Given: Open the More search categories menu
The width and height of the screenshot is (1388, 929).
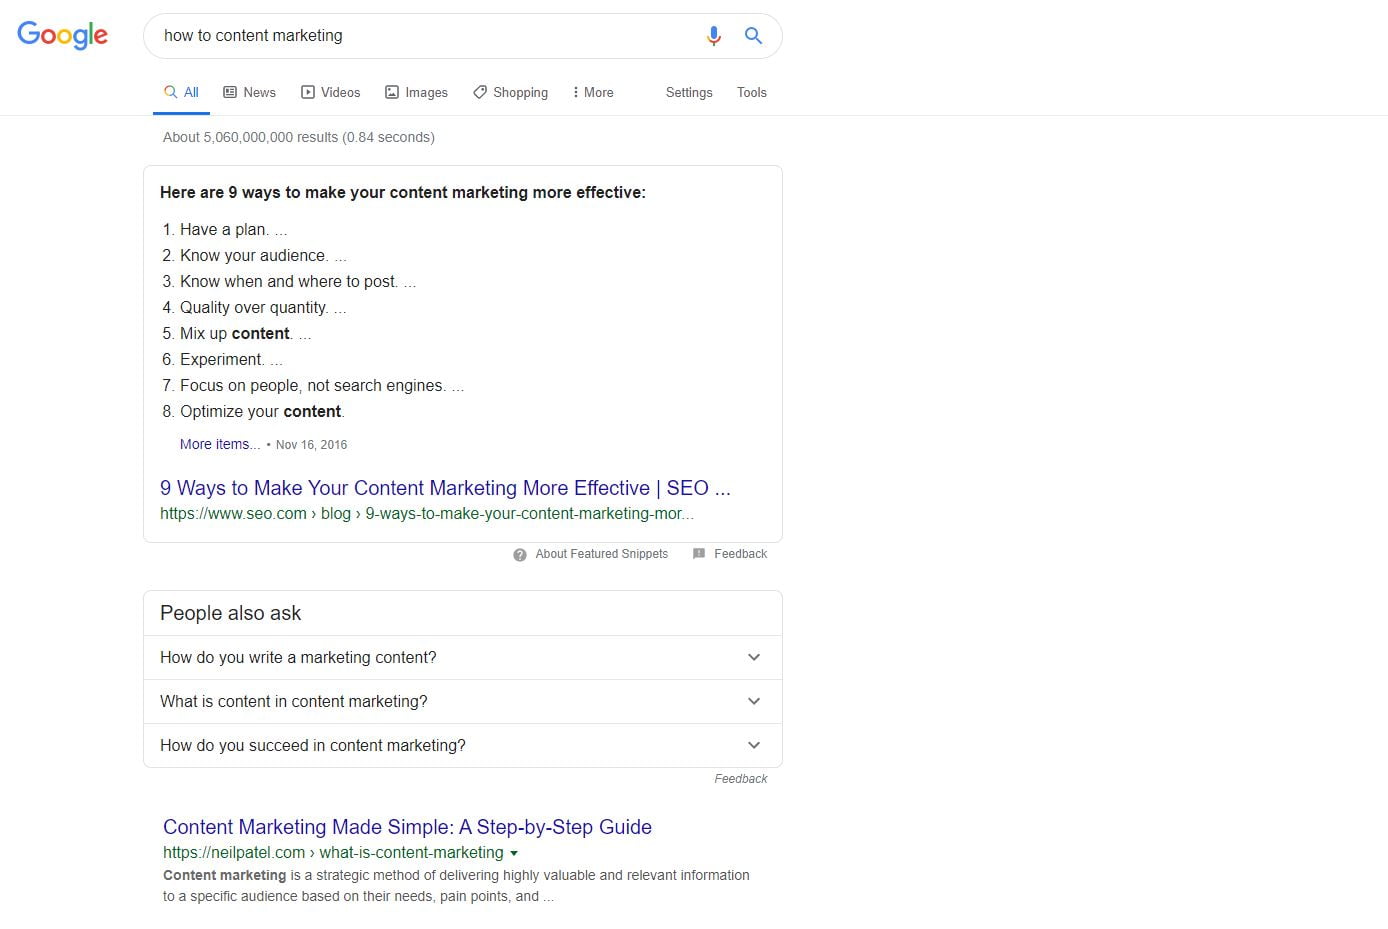Looking at the screenshot, I should 593,92.
